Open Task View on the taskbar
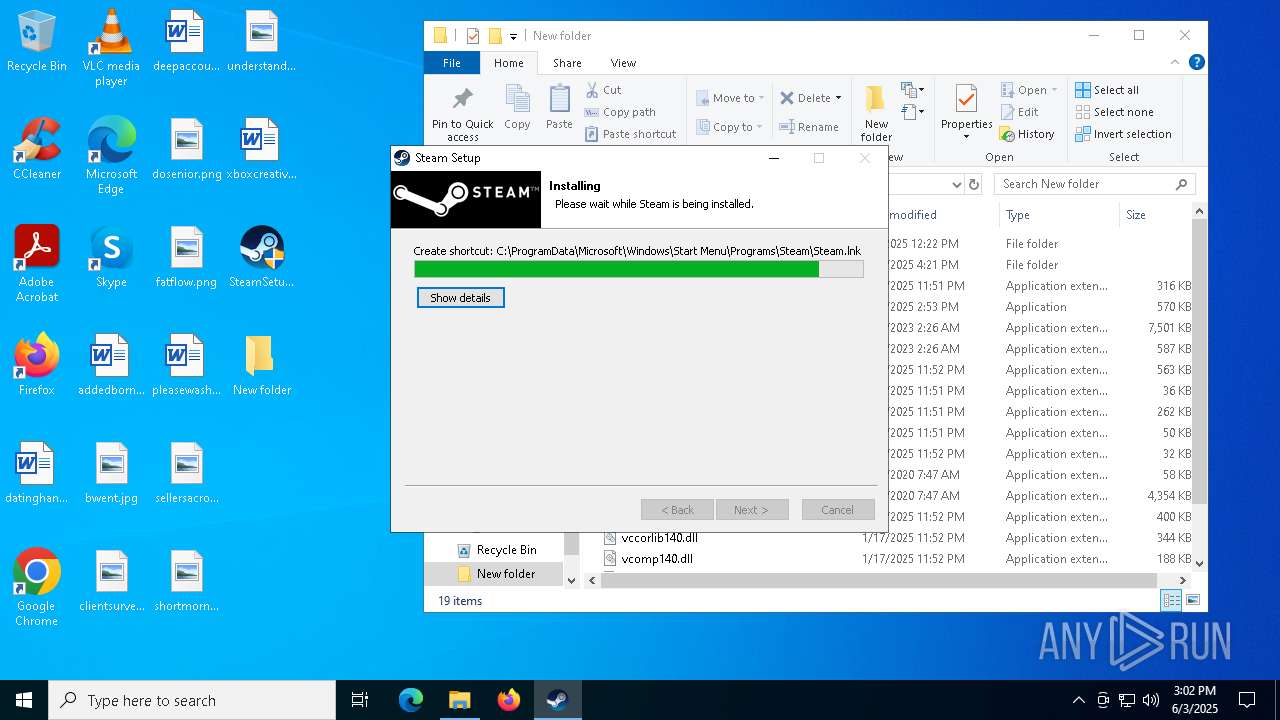Viewport: 1280px width, 720px height. click(360, 700)
